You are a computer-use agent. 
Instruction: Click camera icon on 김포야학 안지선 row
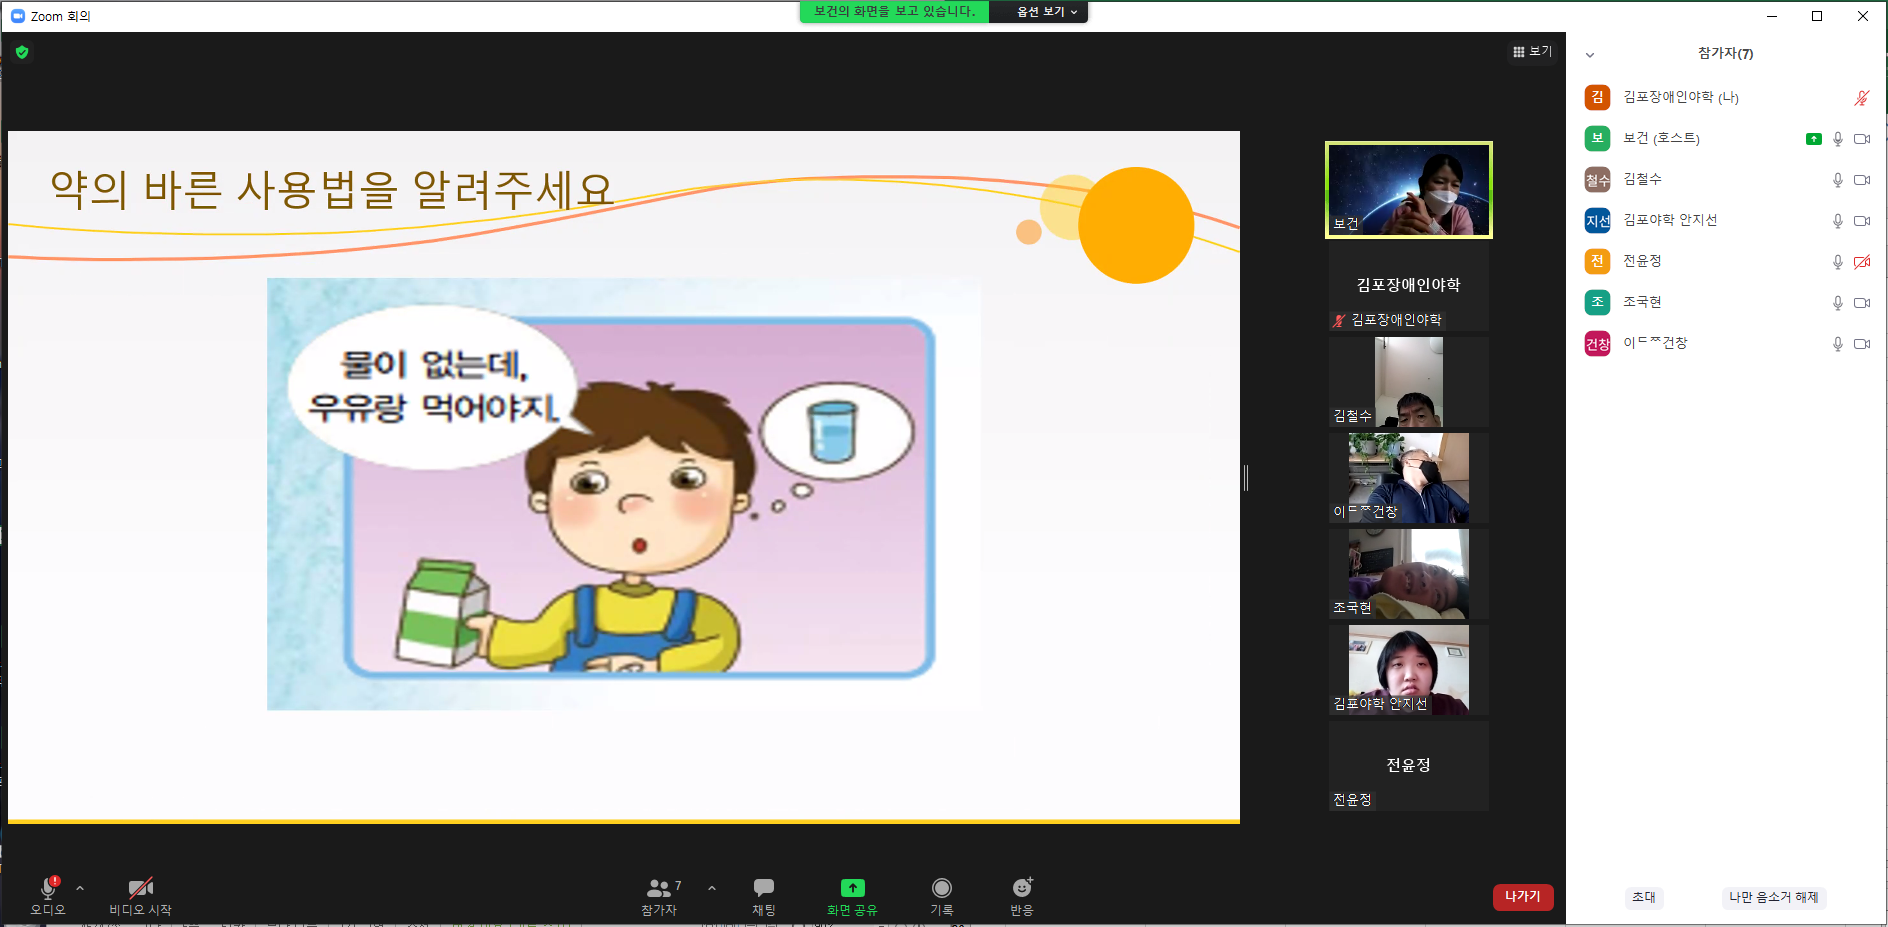[x=1862, y=221]
